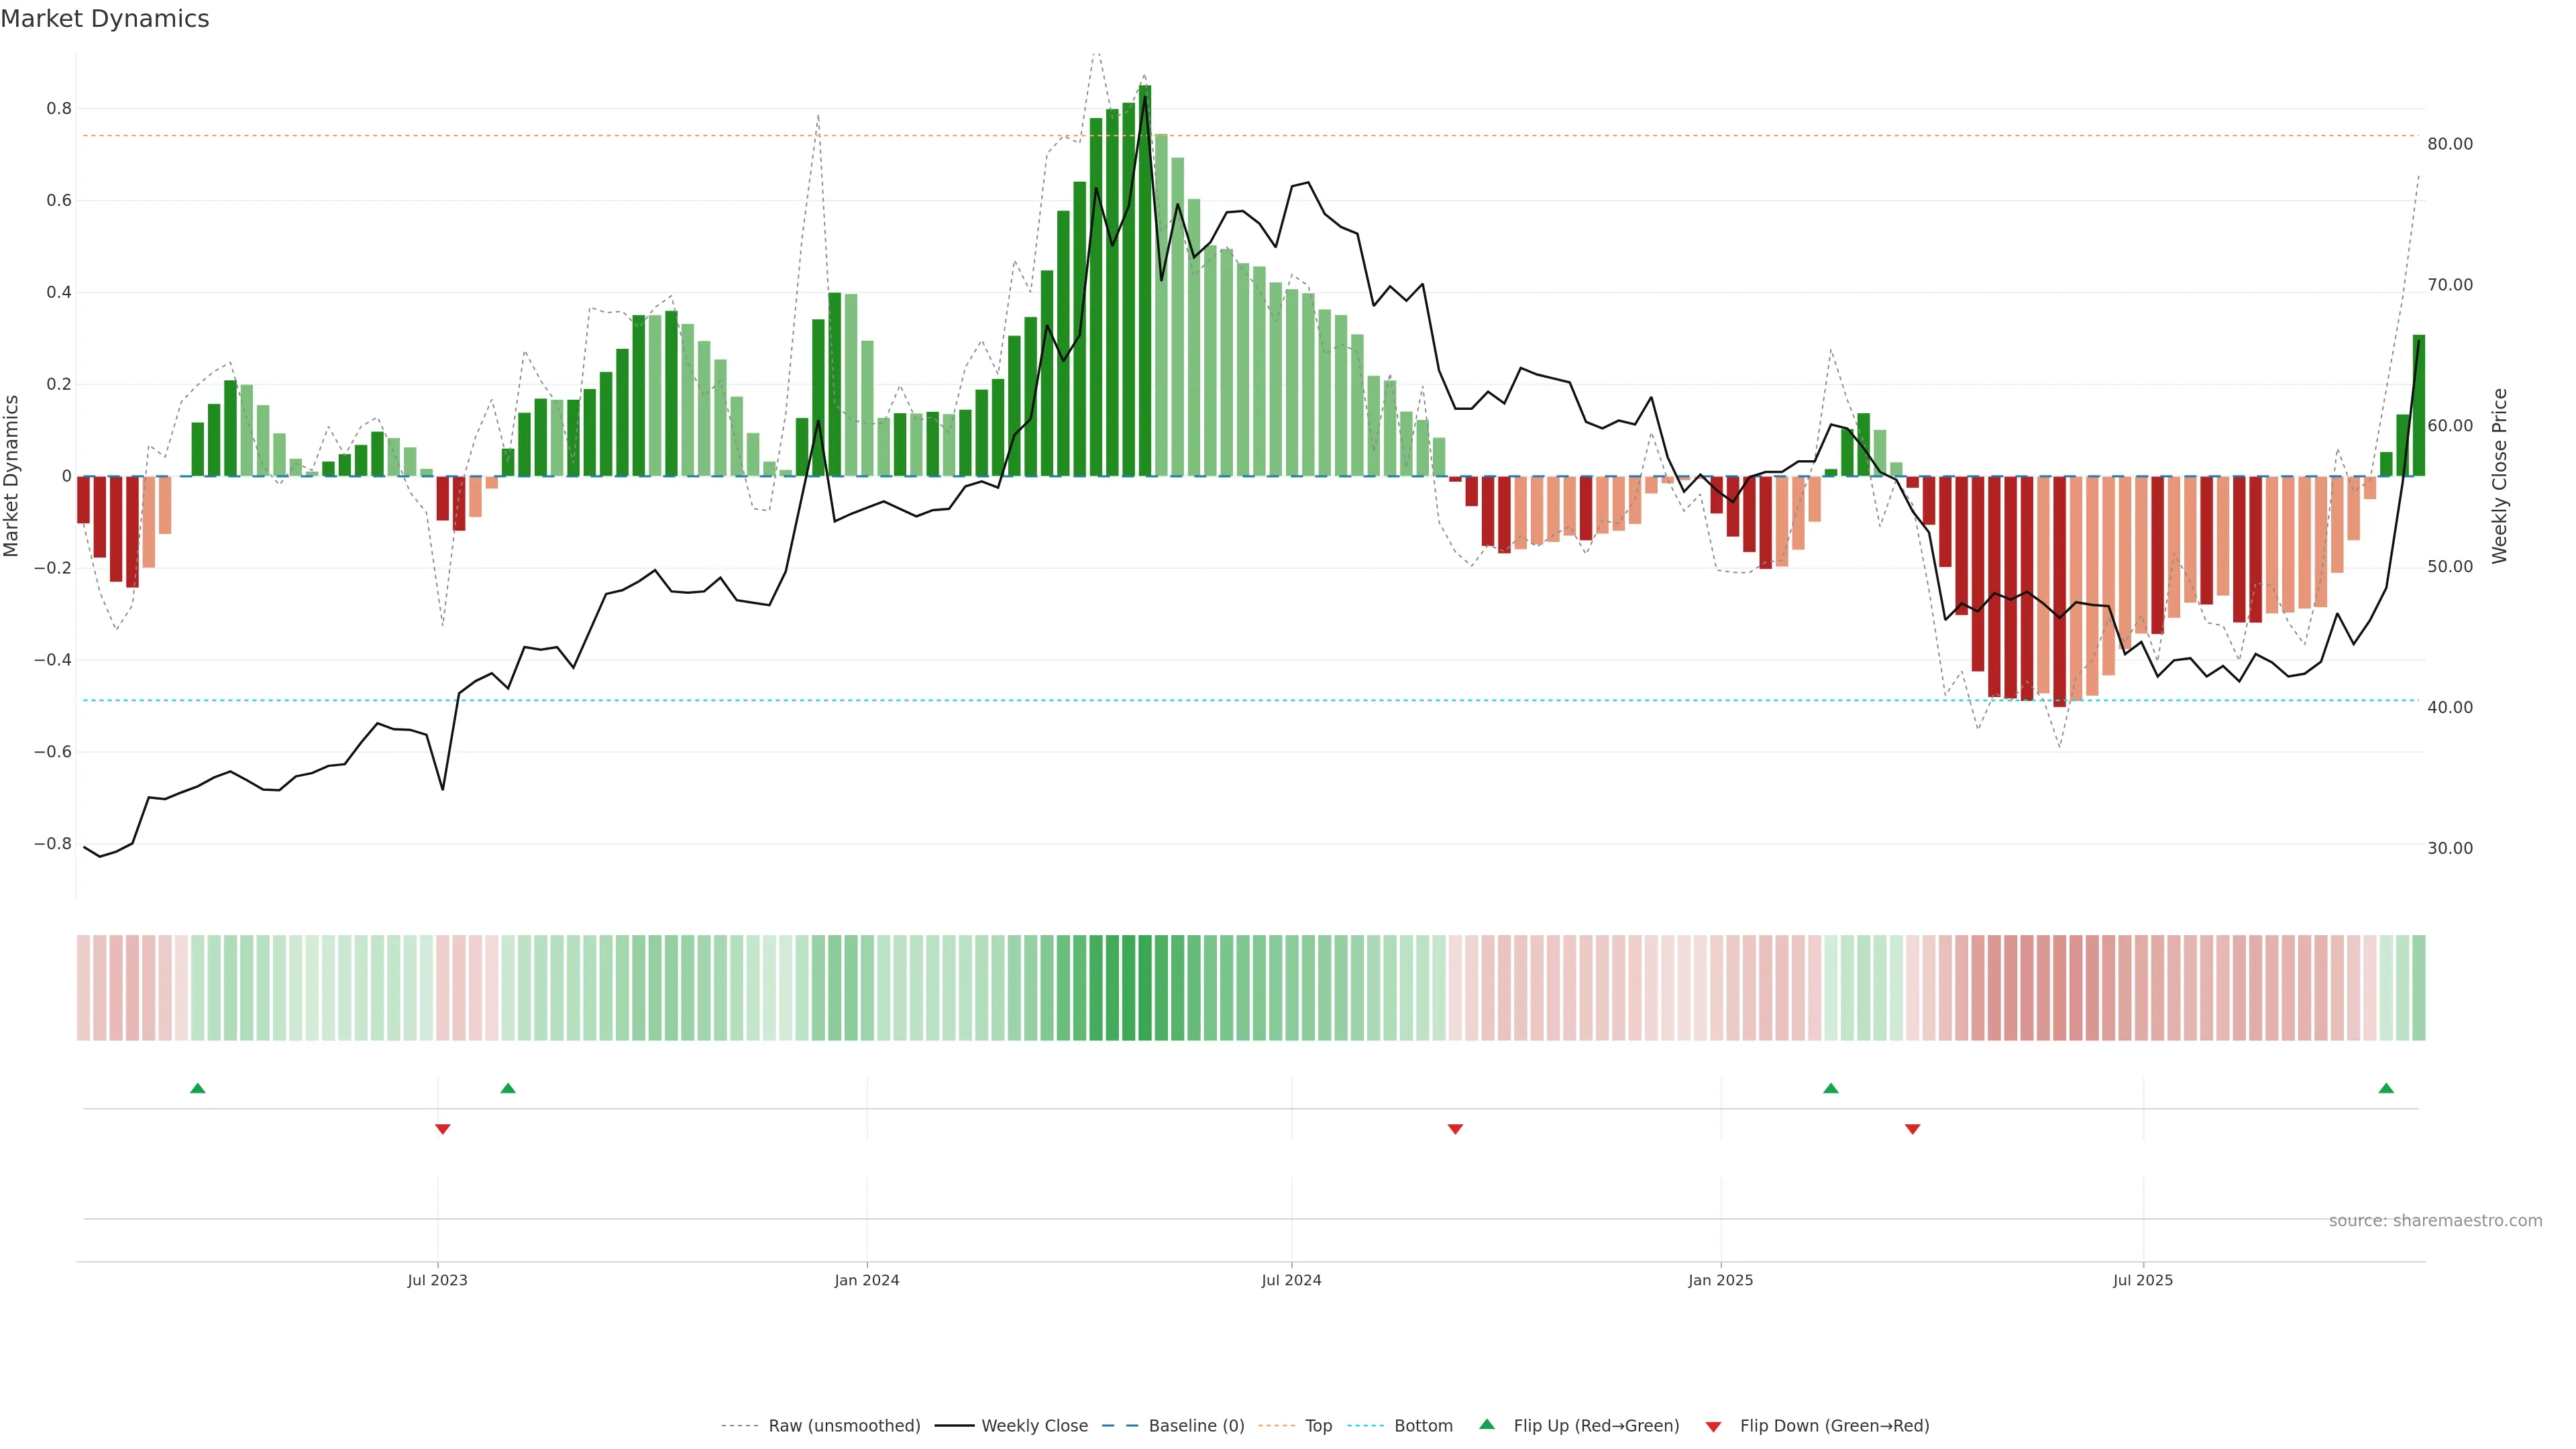Click the last red Flip Down triangle in 2025
This screenshot has width=2576, height=1449.
point(1913,1129)
